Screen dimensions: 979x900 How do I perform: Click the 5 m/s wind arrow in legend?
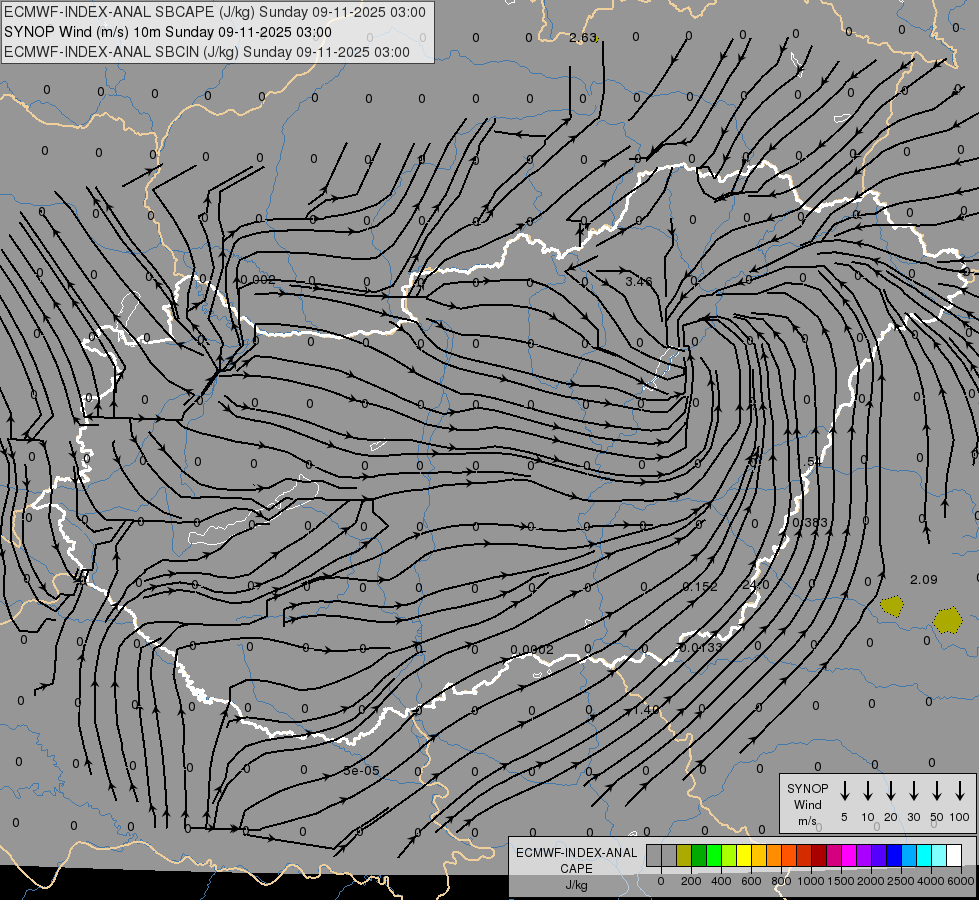click(844, 791)
